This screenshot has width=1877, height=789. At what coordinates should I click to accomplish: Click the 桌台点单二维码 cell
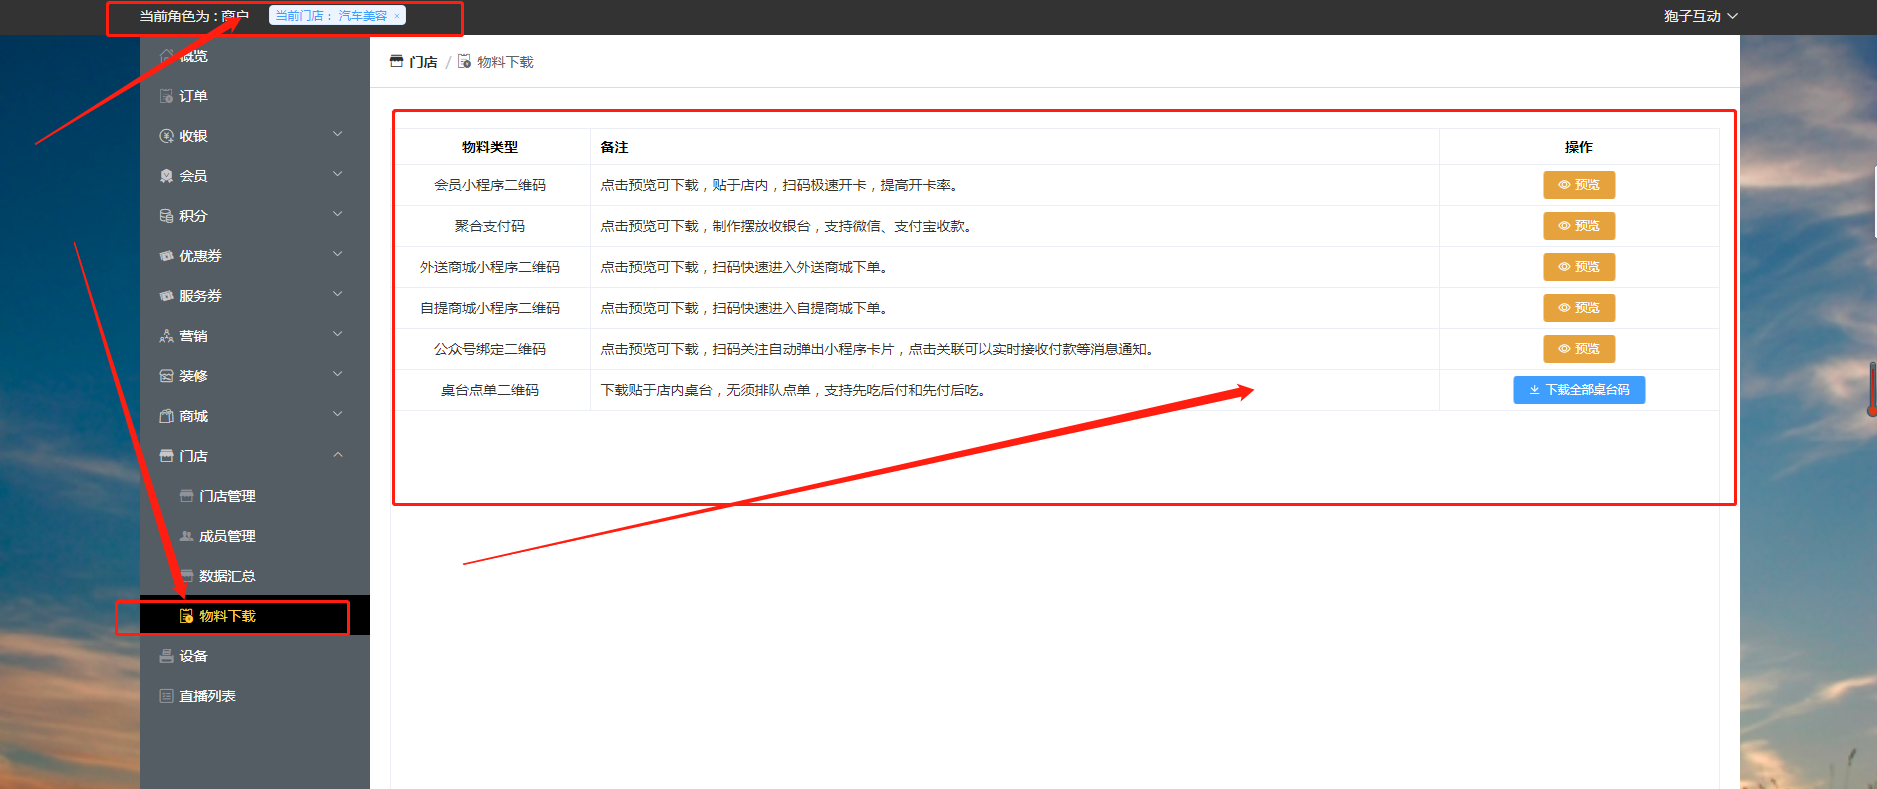point(490,390)
